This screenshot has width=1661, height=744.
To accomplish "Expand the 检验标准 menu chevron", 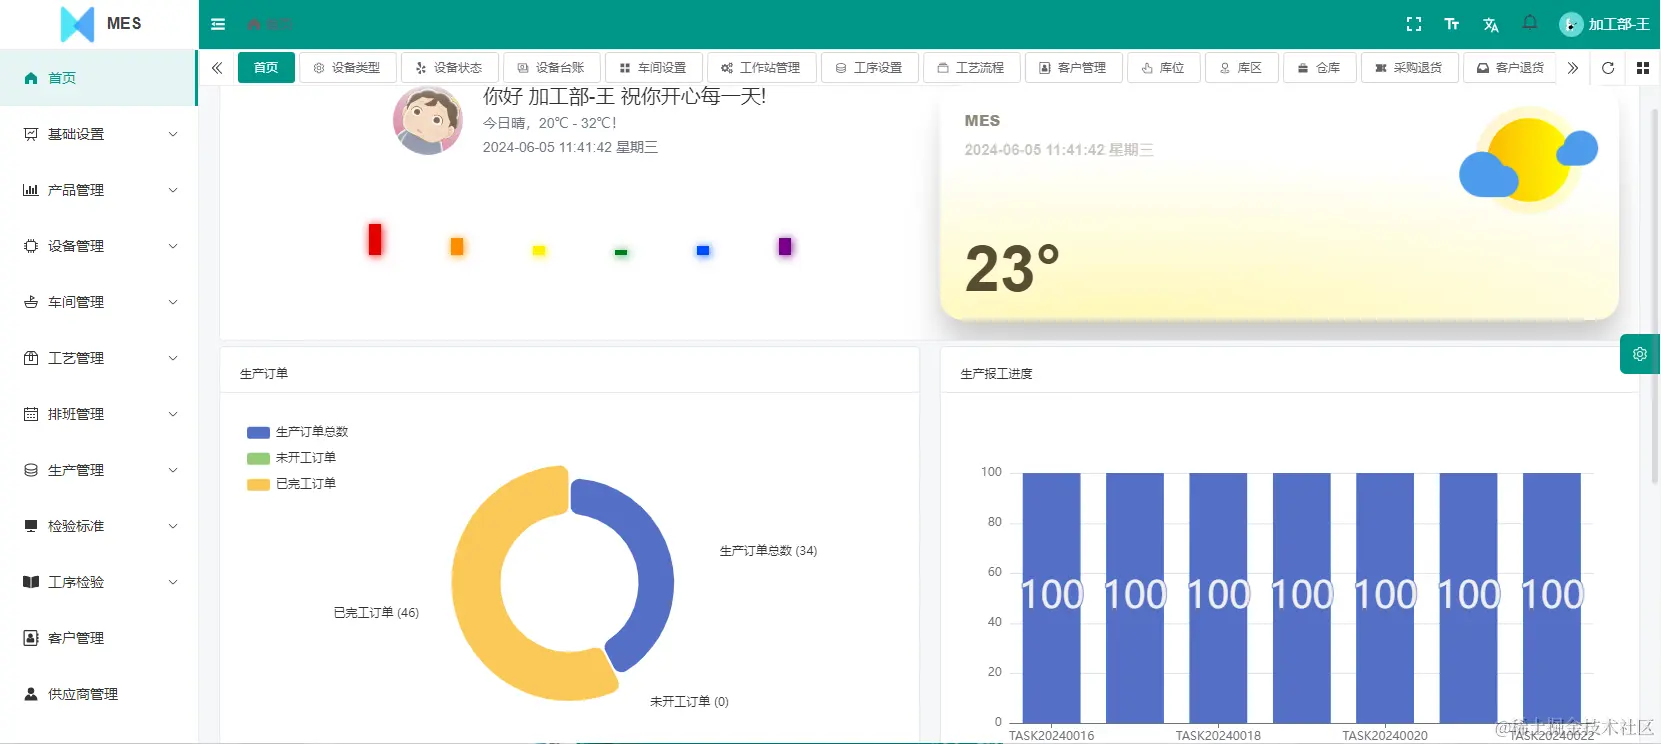I will [x=173, y=526].
